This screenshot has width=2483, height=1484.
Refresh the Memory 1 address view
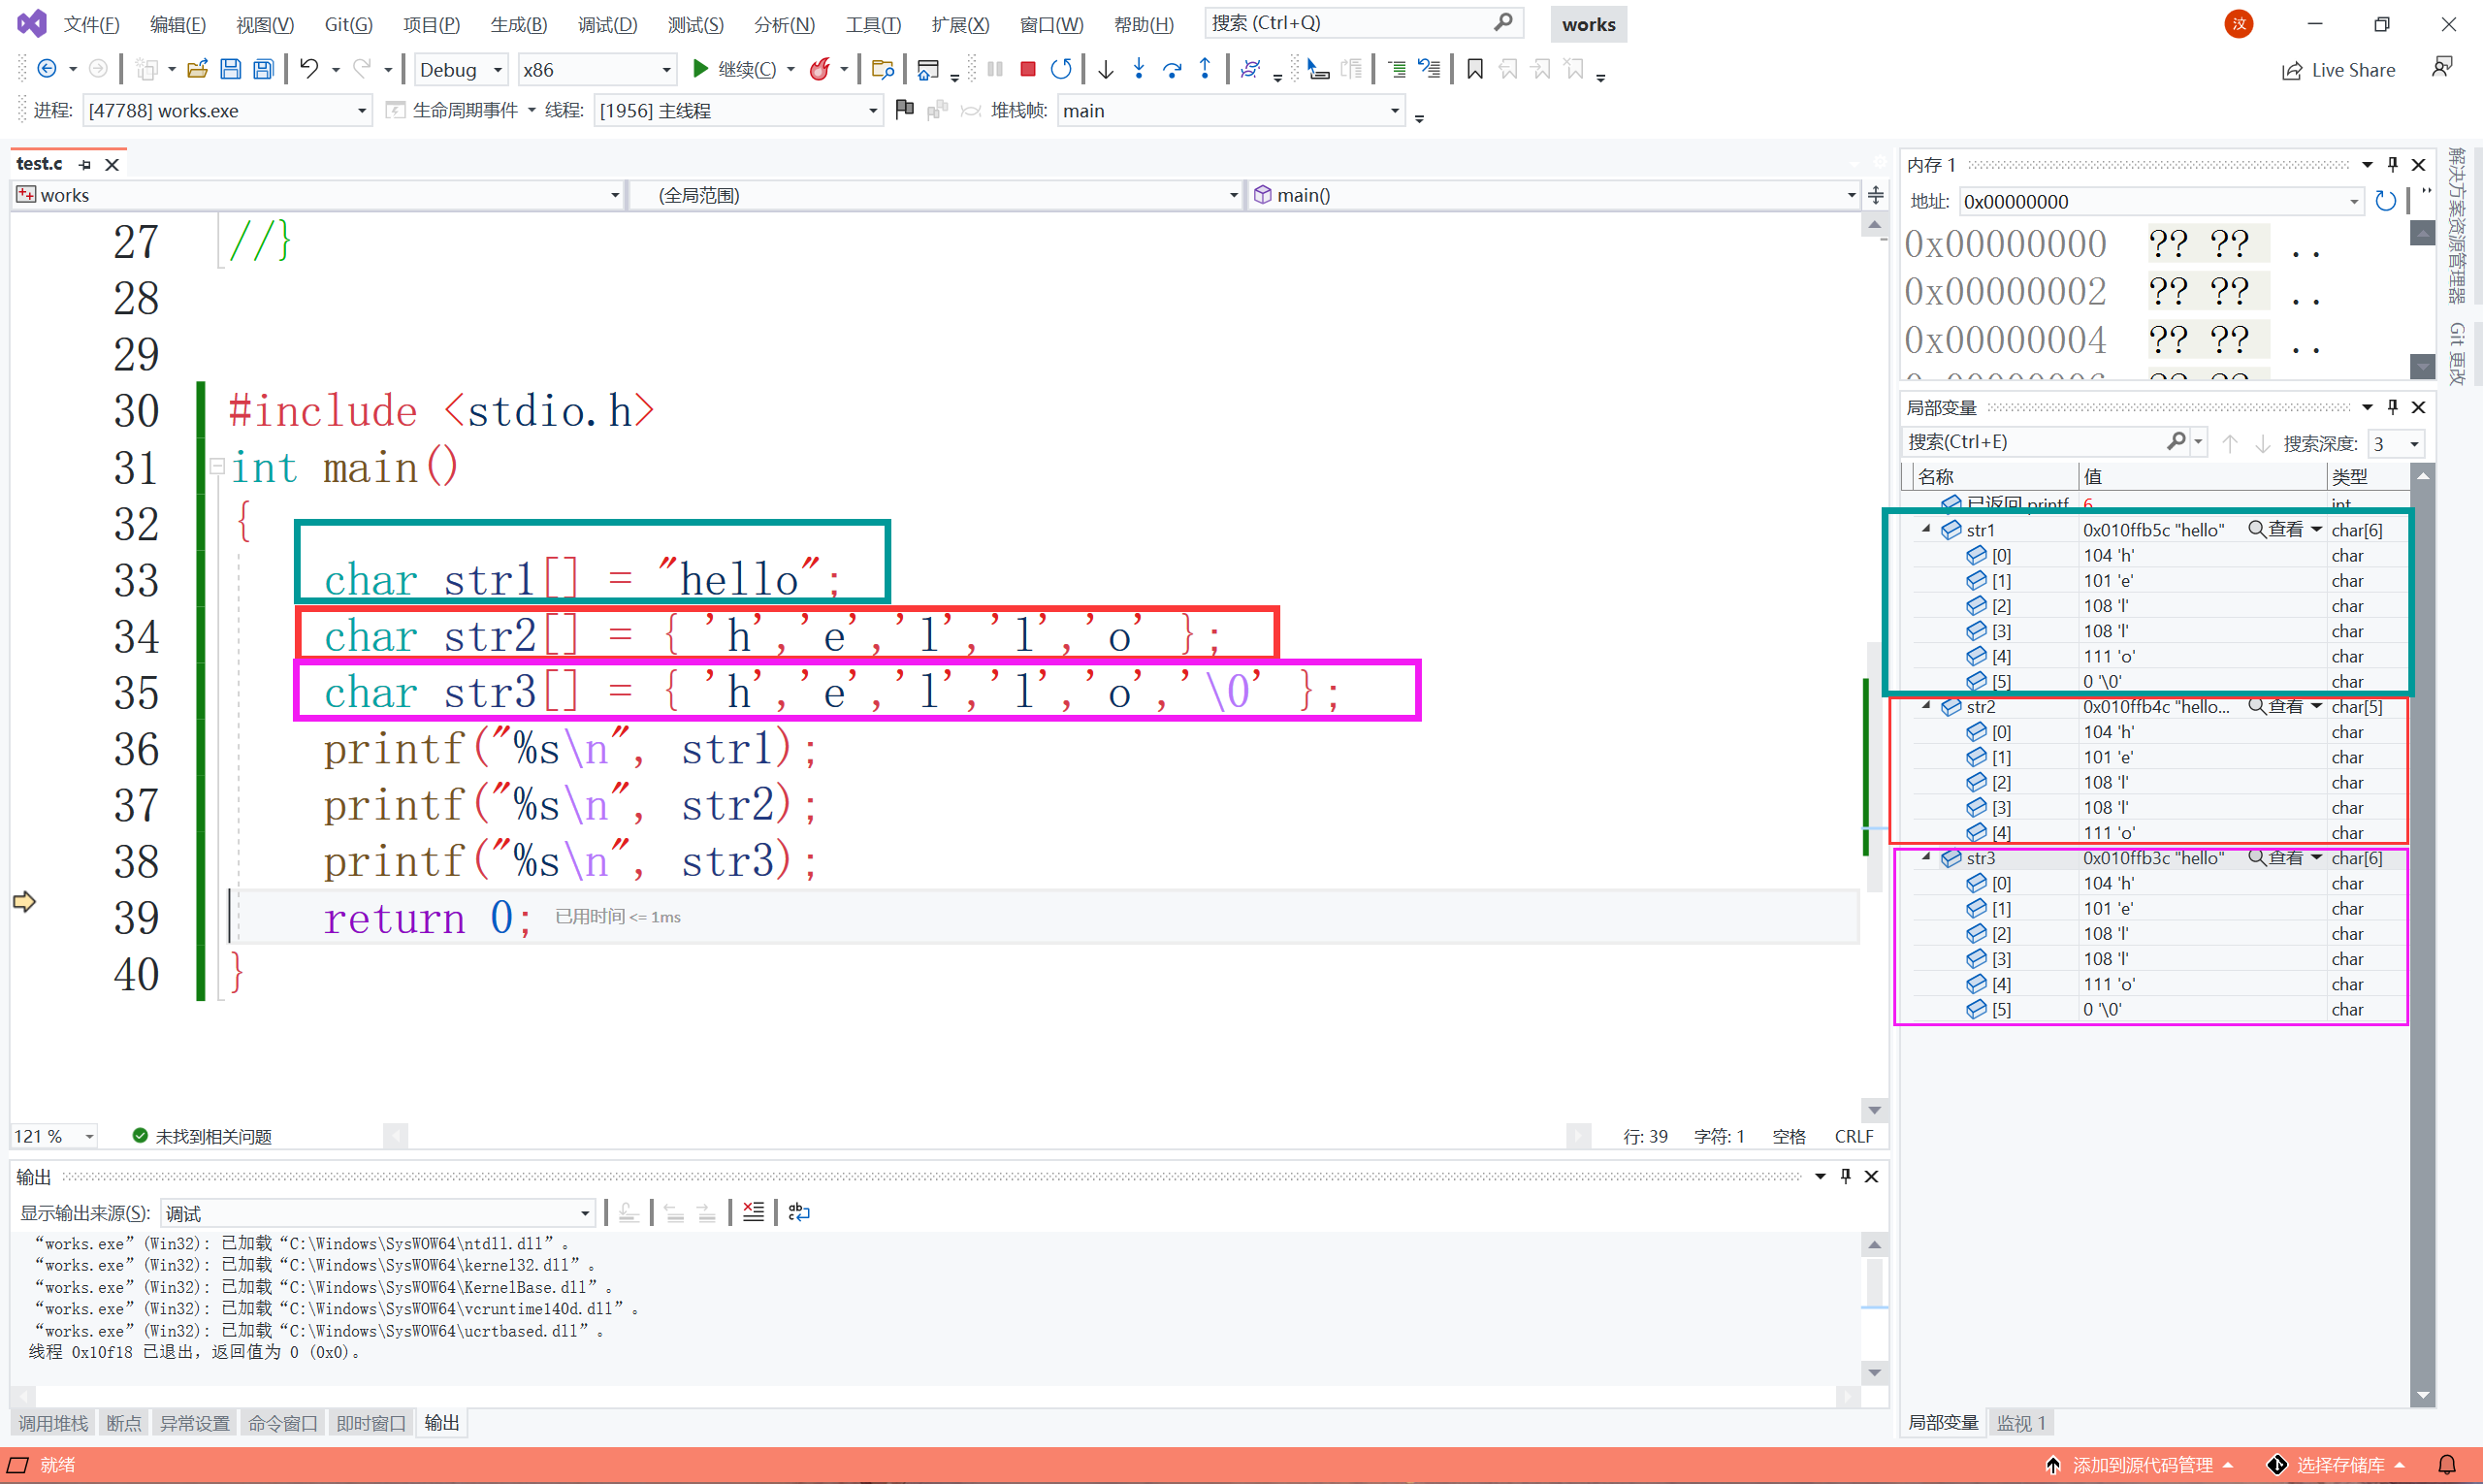(x=2385, y=201)
